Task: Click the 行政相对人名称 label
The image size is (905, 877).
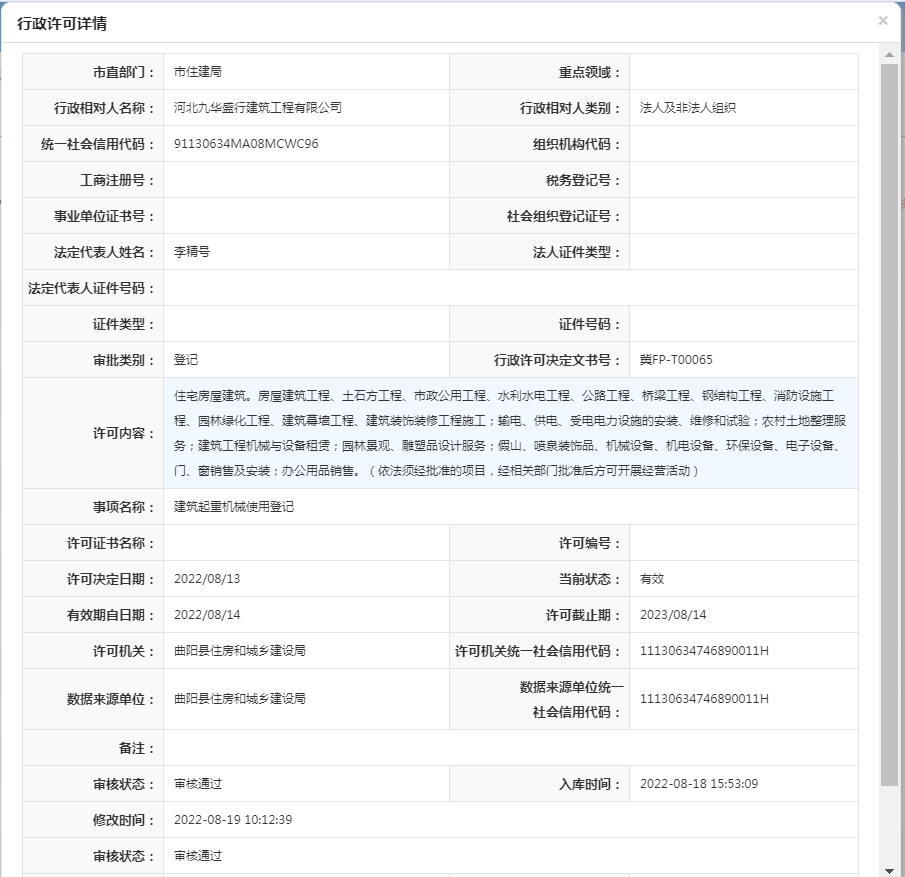Action: (x=104, y=108)
